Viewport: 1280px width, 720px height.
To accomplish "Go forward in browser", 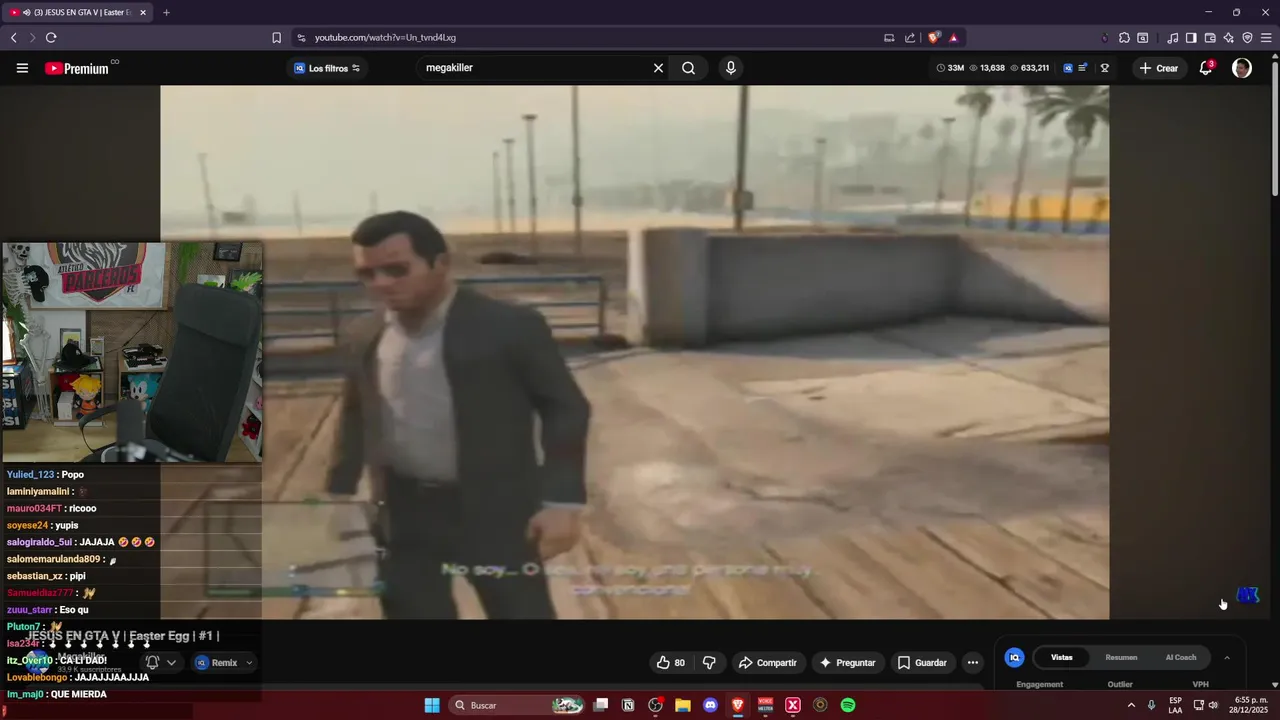I will [32, 37].
